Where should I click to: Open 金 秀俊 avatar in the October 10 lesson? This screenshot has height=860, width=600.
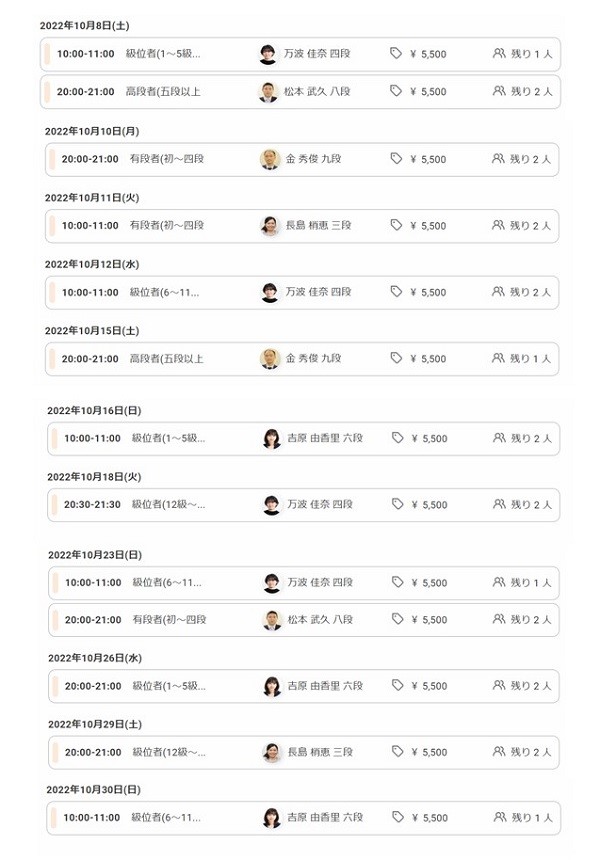coord(270,159)
